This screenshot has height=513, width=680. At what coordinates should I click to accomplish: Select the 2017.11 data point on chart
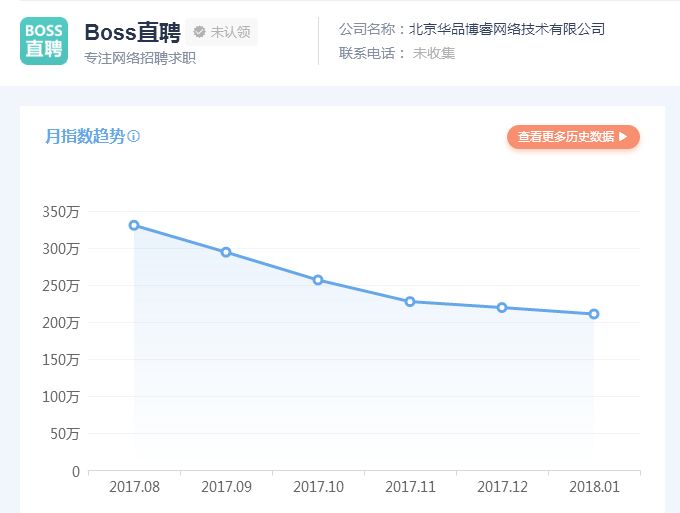coord(410,301)
